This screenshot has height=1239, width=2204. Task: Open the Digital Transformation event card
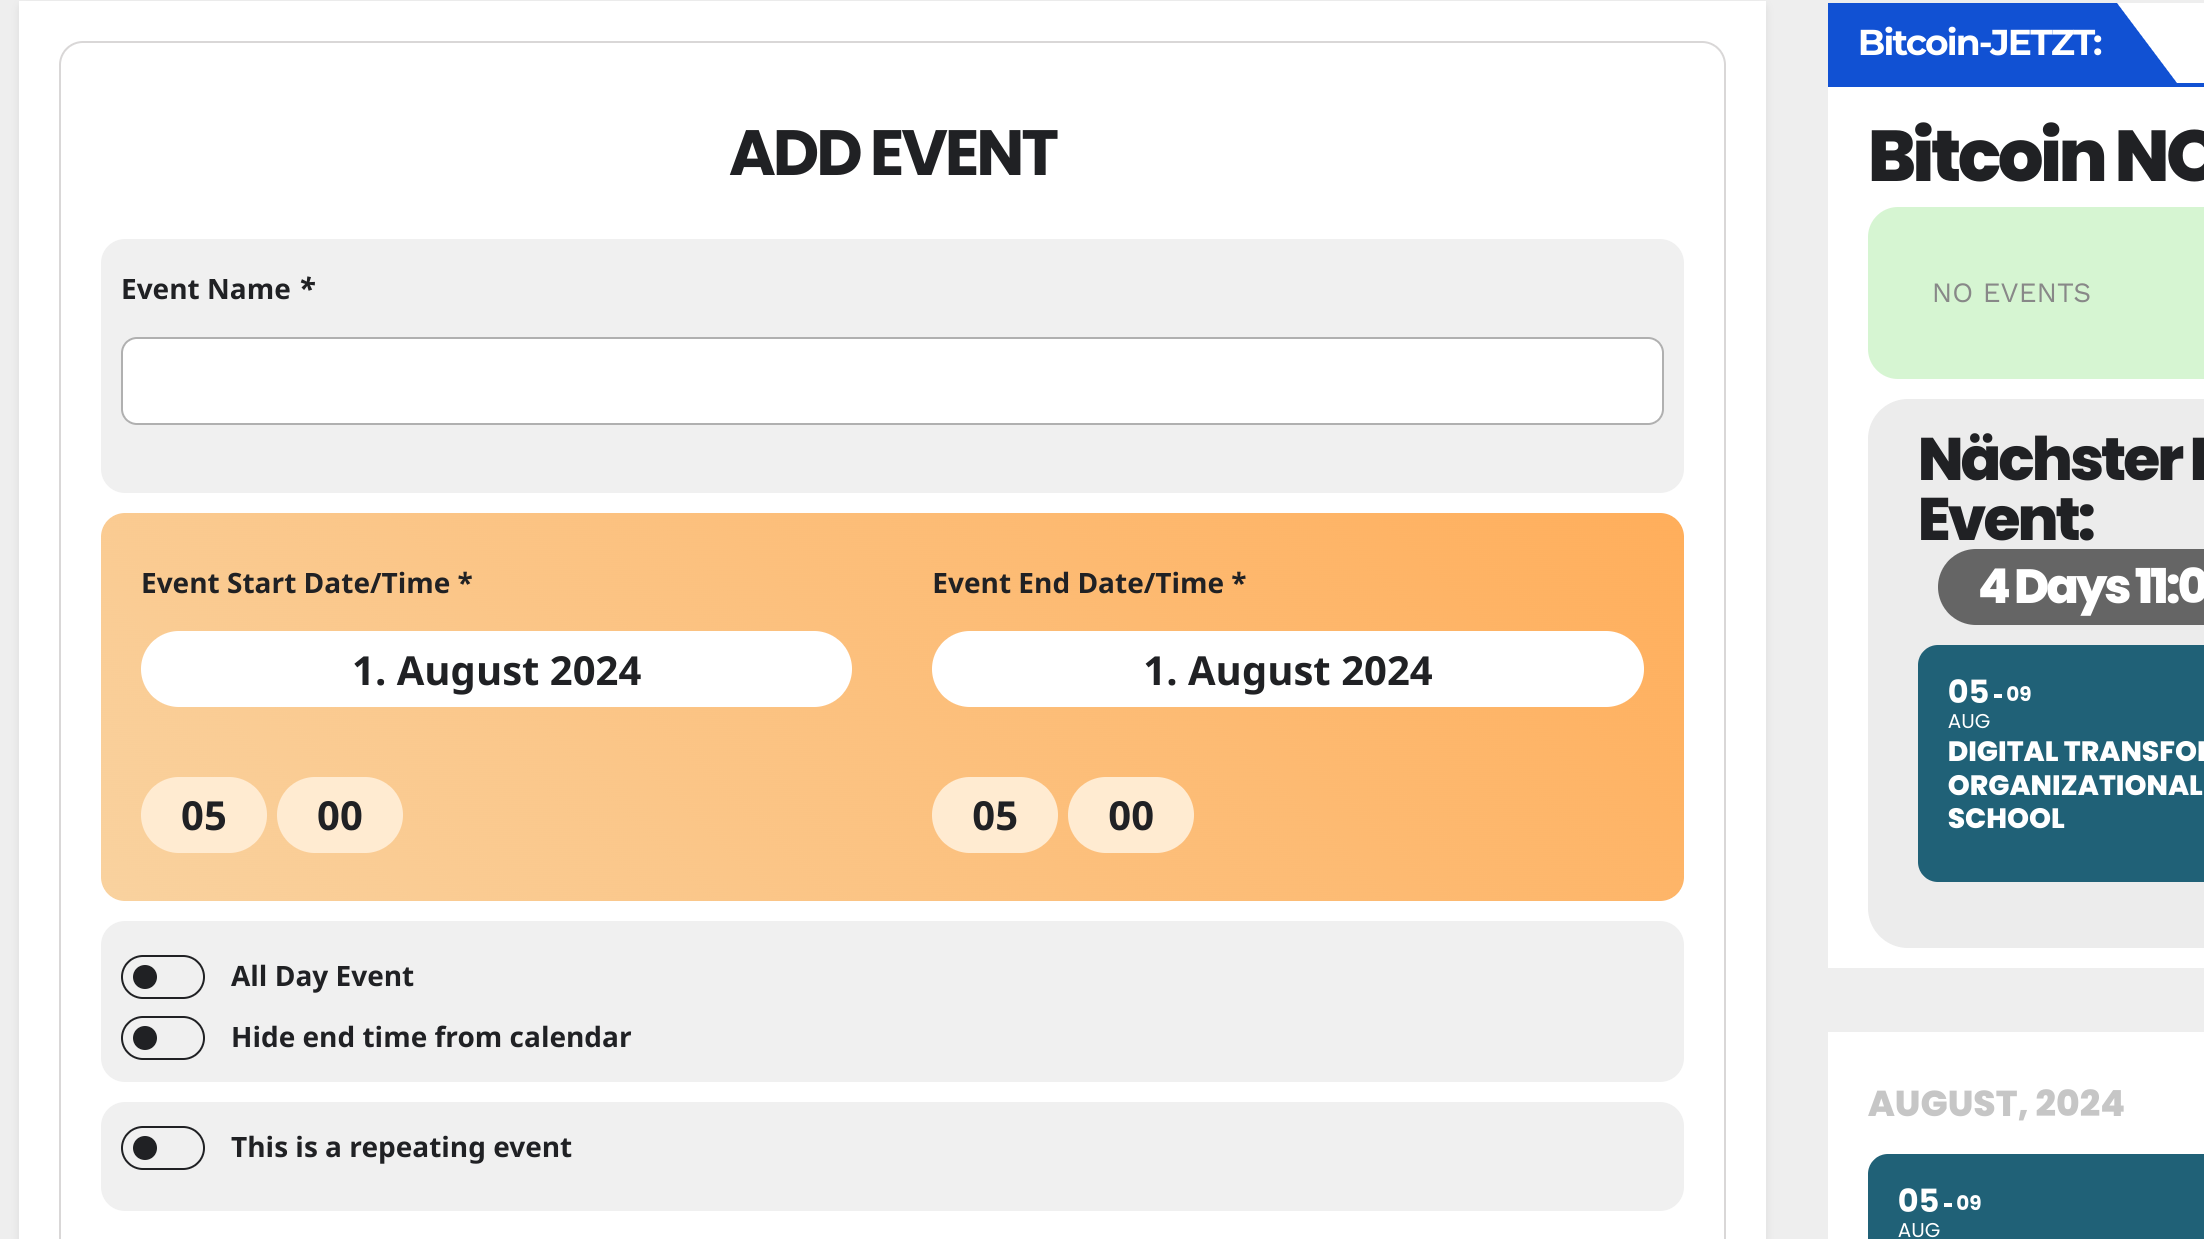(2061, 763)
